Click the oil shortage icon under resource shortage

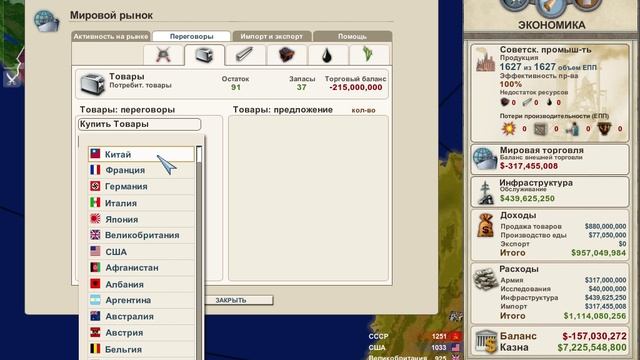[x=550, y=102]
